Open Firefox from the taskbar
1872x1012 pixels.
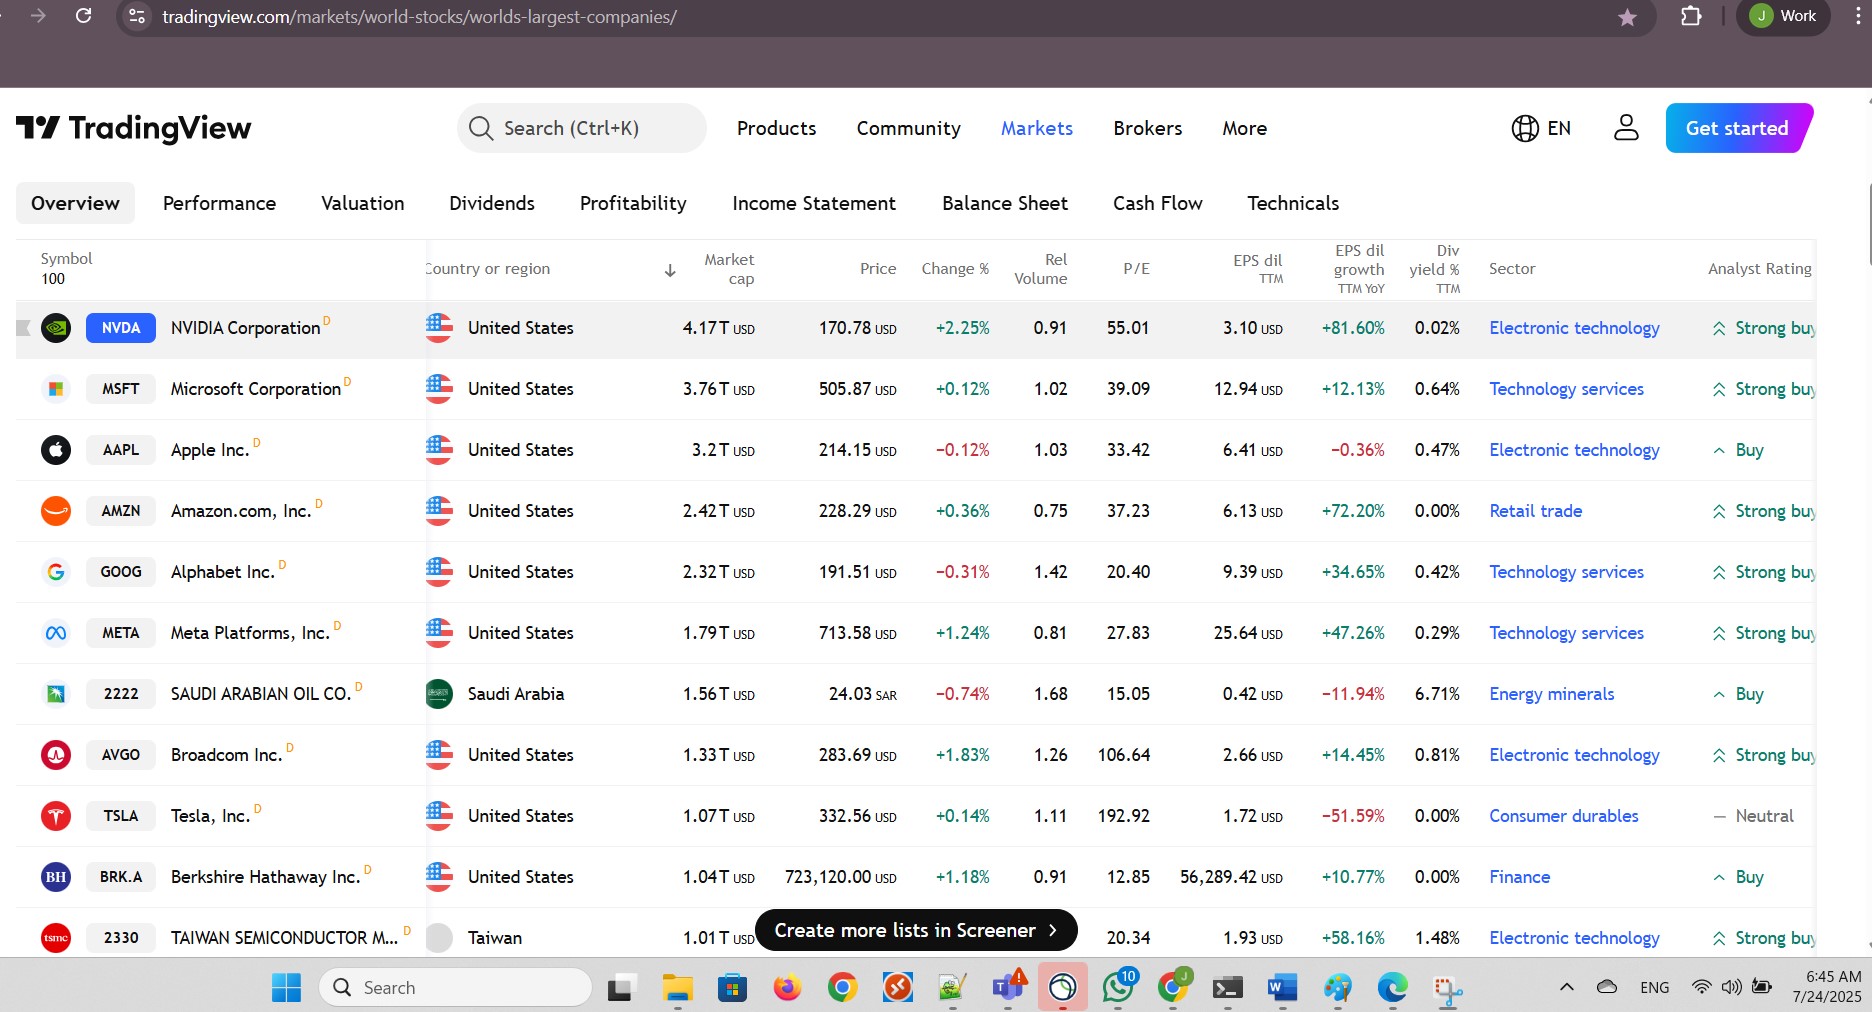tap(788, 988)
